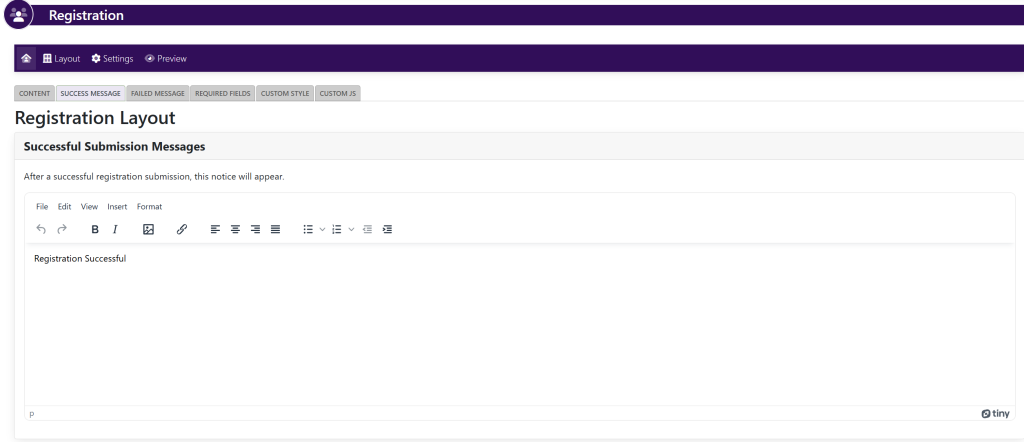This screenshot has width=1024, height=442.
Task: Increase indent of the paragraph
Action: (x=387, y=229)
